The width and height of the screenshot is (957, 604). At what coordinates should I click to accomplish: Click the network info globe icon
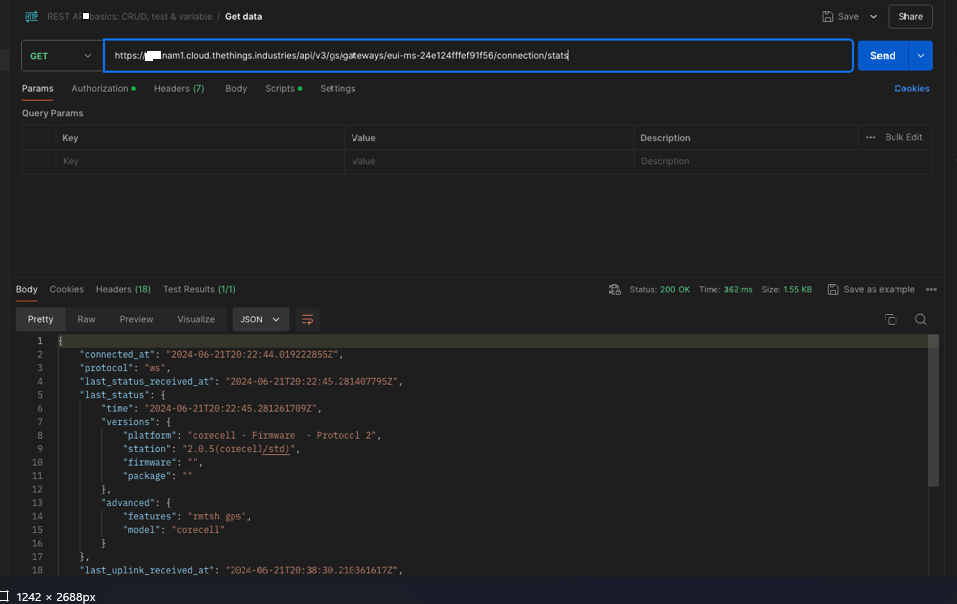(x=615, y=289)
